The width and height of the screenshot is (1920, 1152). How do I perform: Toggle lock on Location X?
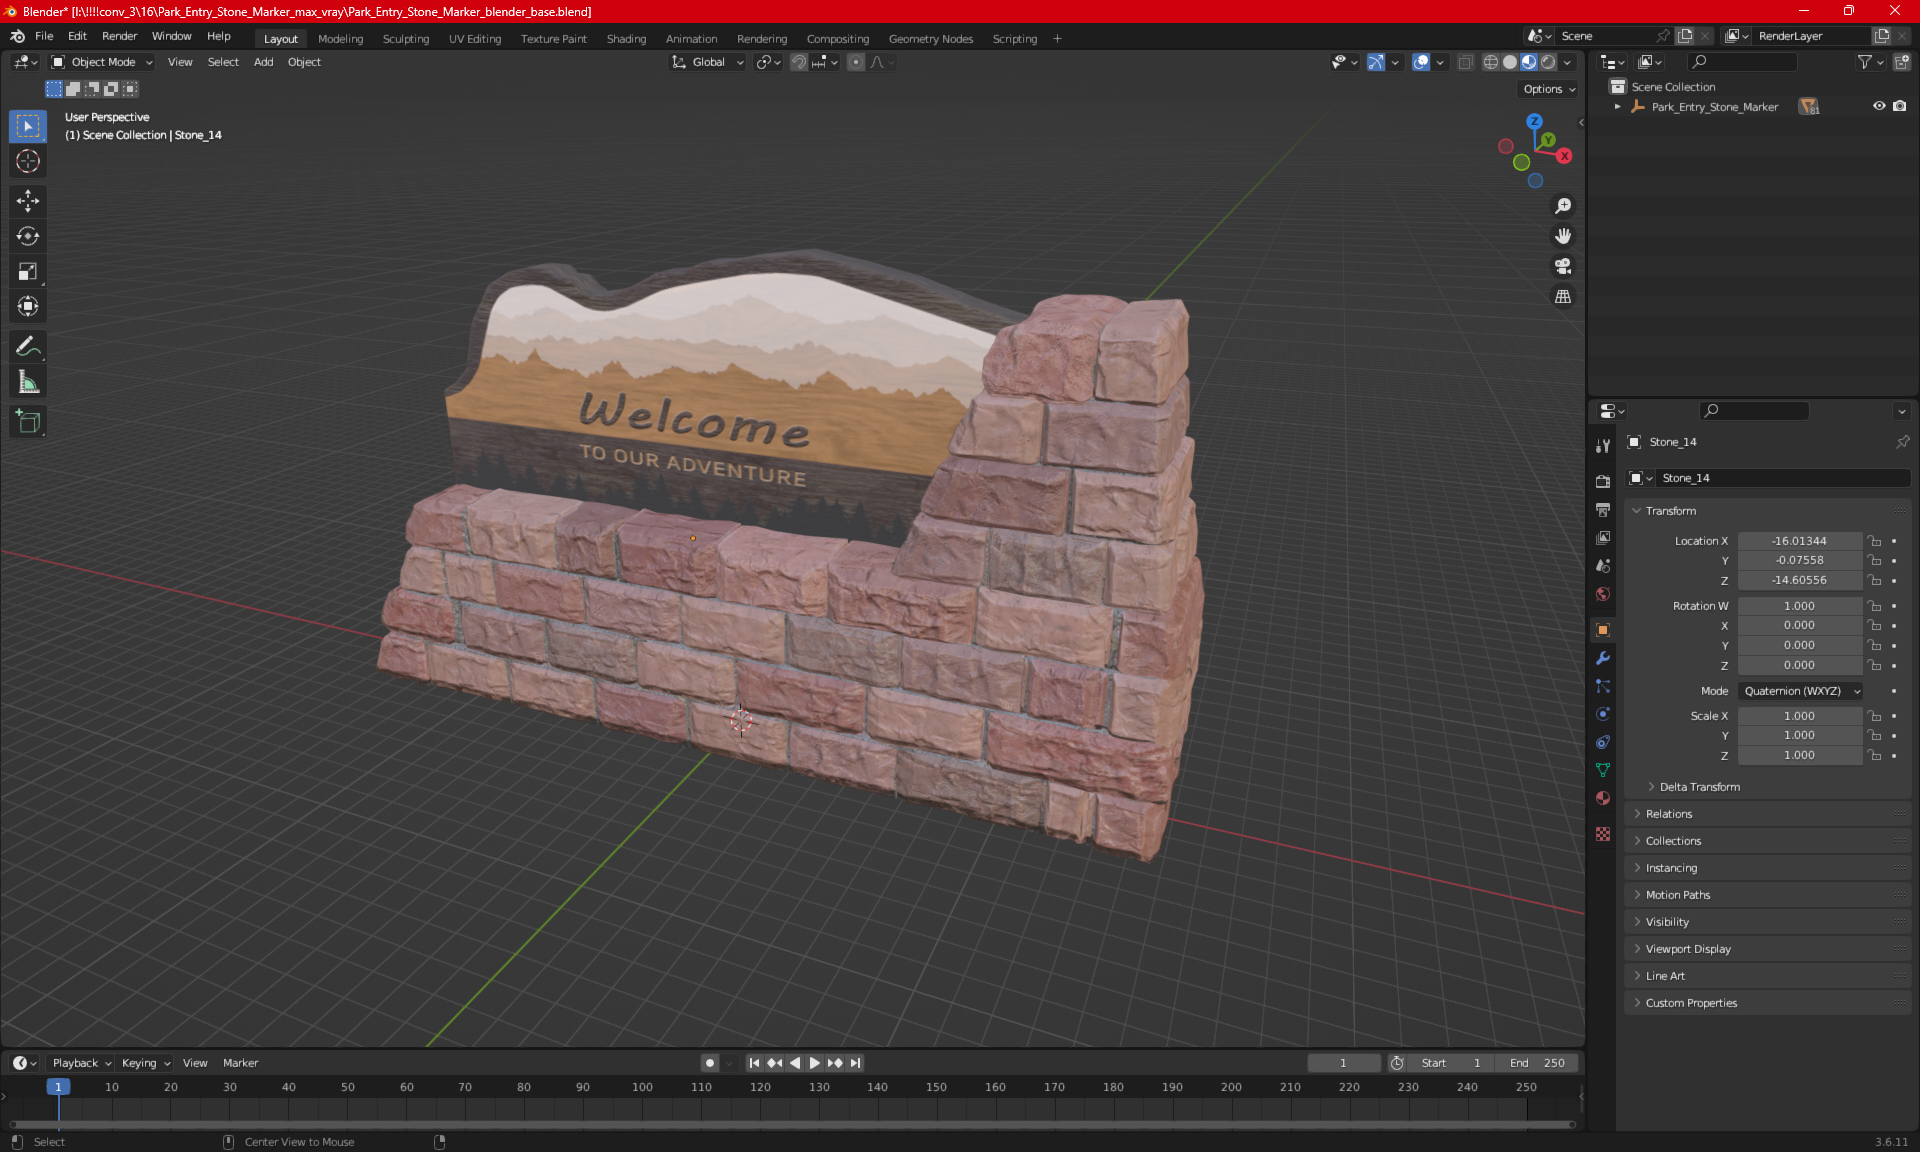click(1875, 541)
